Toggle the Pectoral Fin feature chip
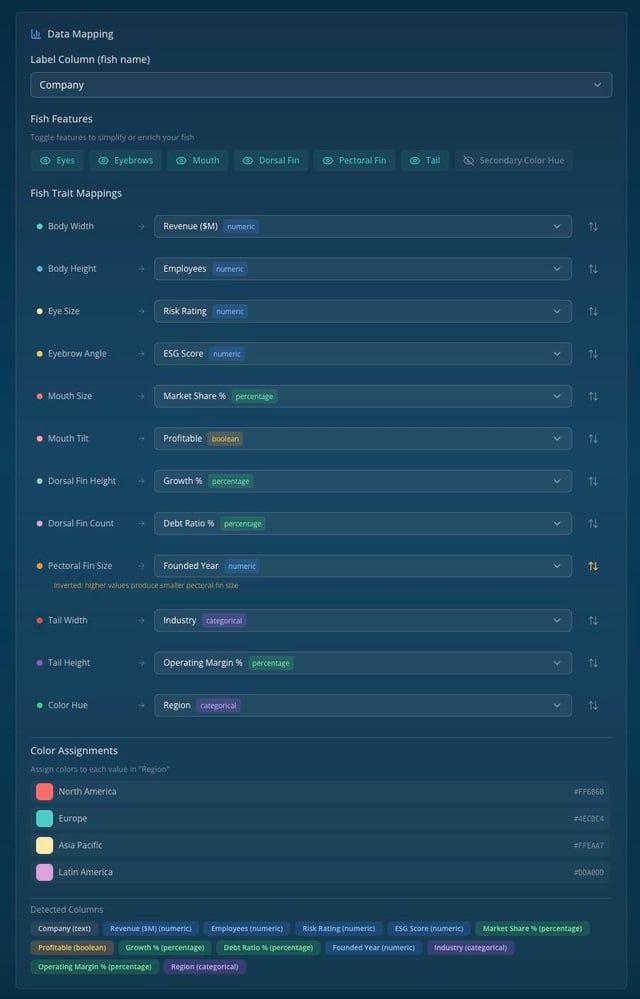 [x=353, y=160]
